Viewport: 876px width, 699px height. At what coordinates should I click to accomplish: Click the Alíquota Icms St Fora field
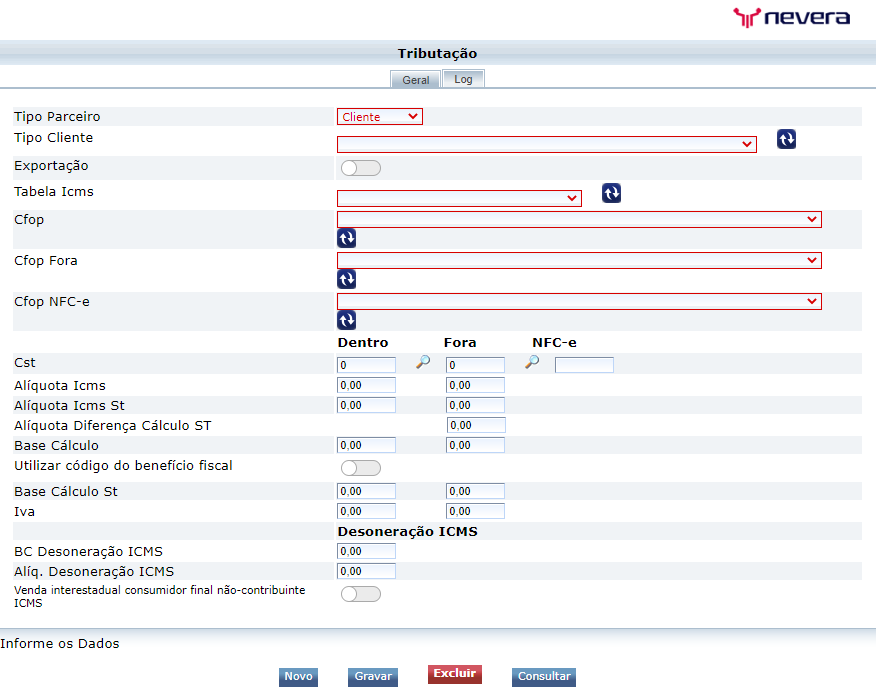(475, 405)
